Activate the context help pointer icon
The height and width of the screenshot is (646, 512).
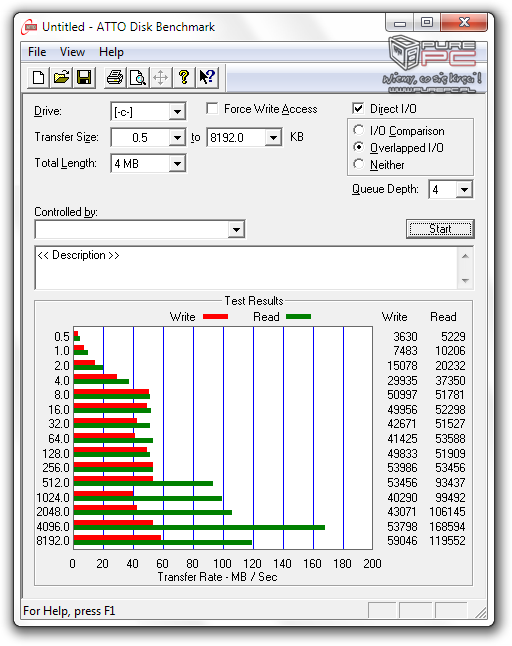click(x=207, y=77)
